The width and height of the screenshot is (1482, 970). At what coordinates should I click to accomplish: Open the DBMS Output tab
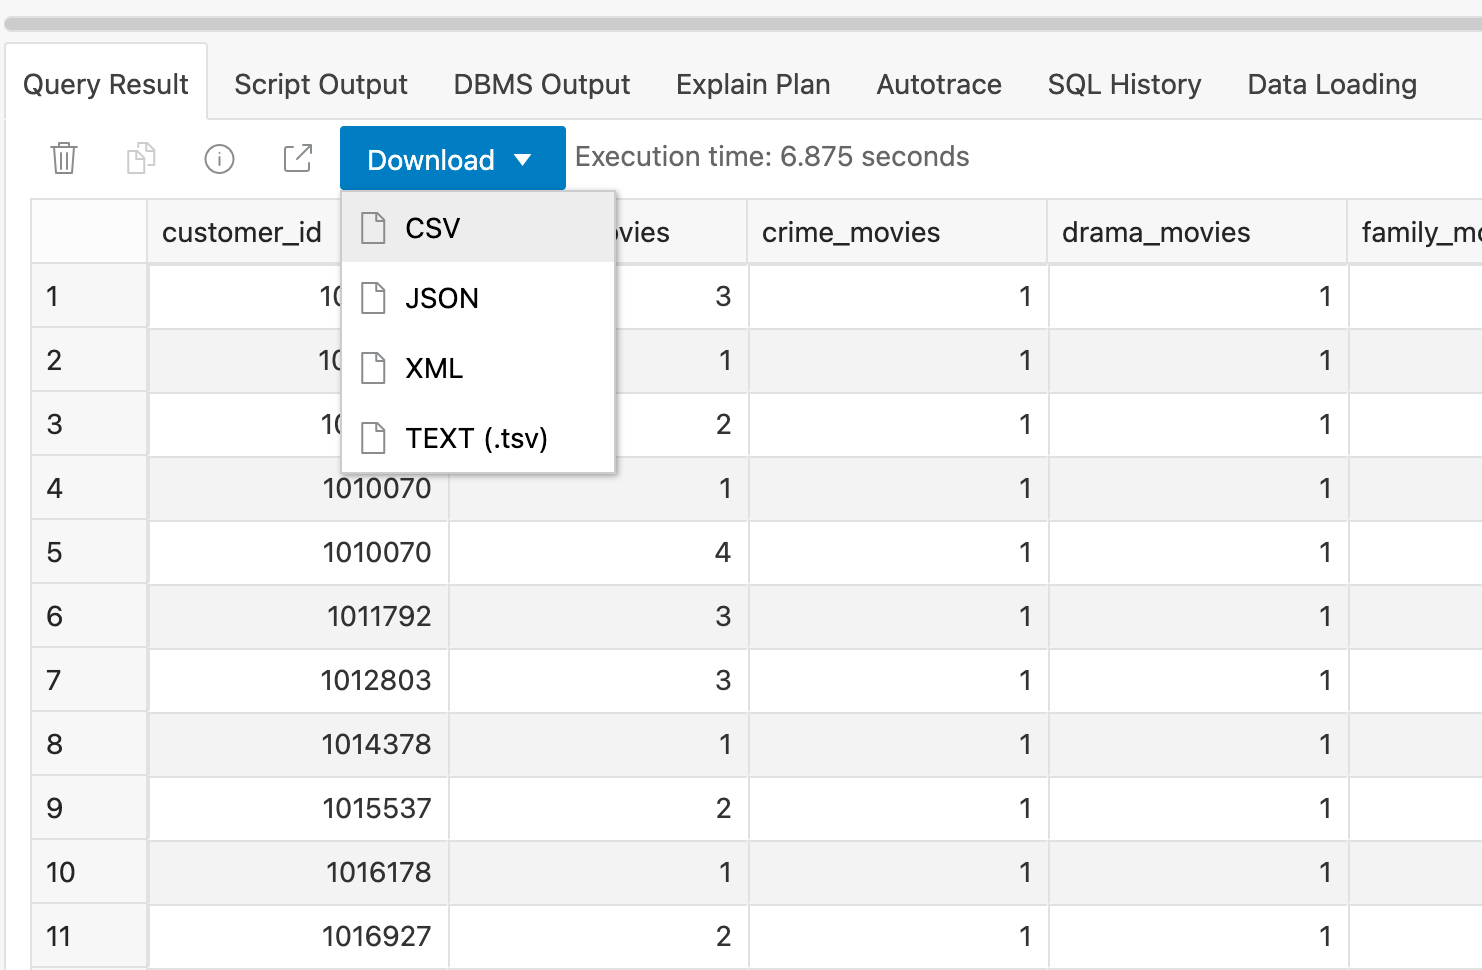[541, 84]
